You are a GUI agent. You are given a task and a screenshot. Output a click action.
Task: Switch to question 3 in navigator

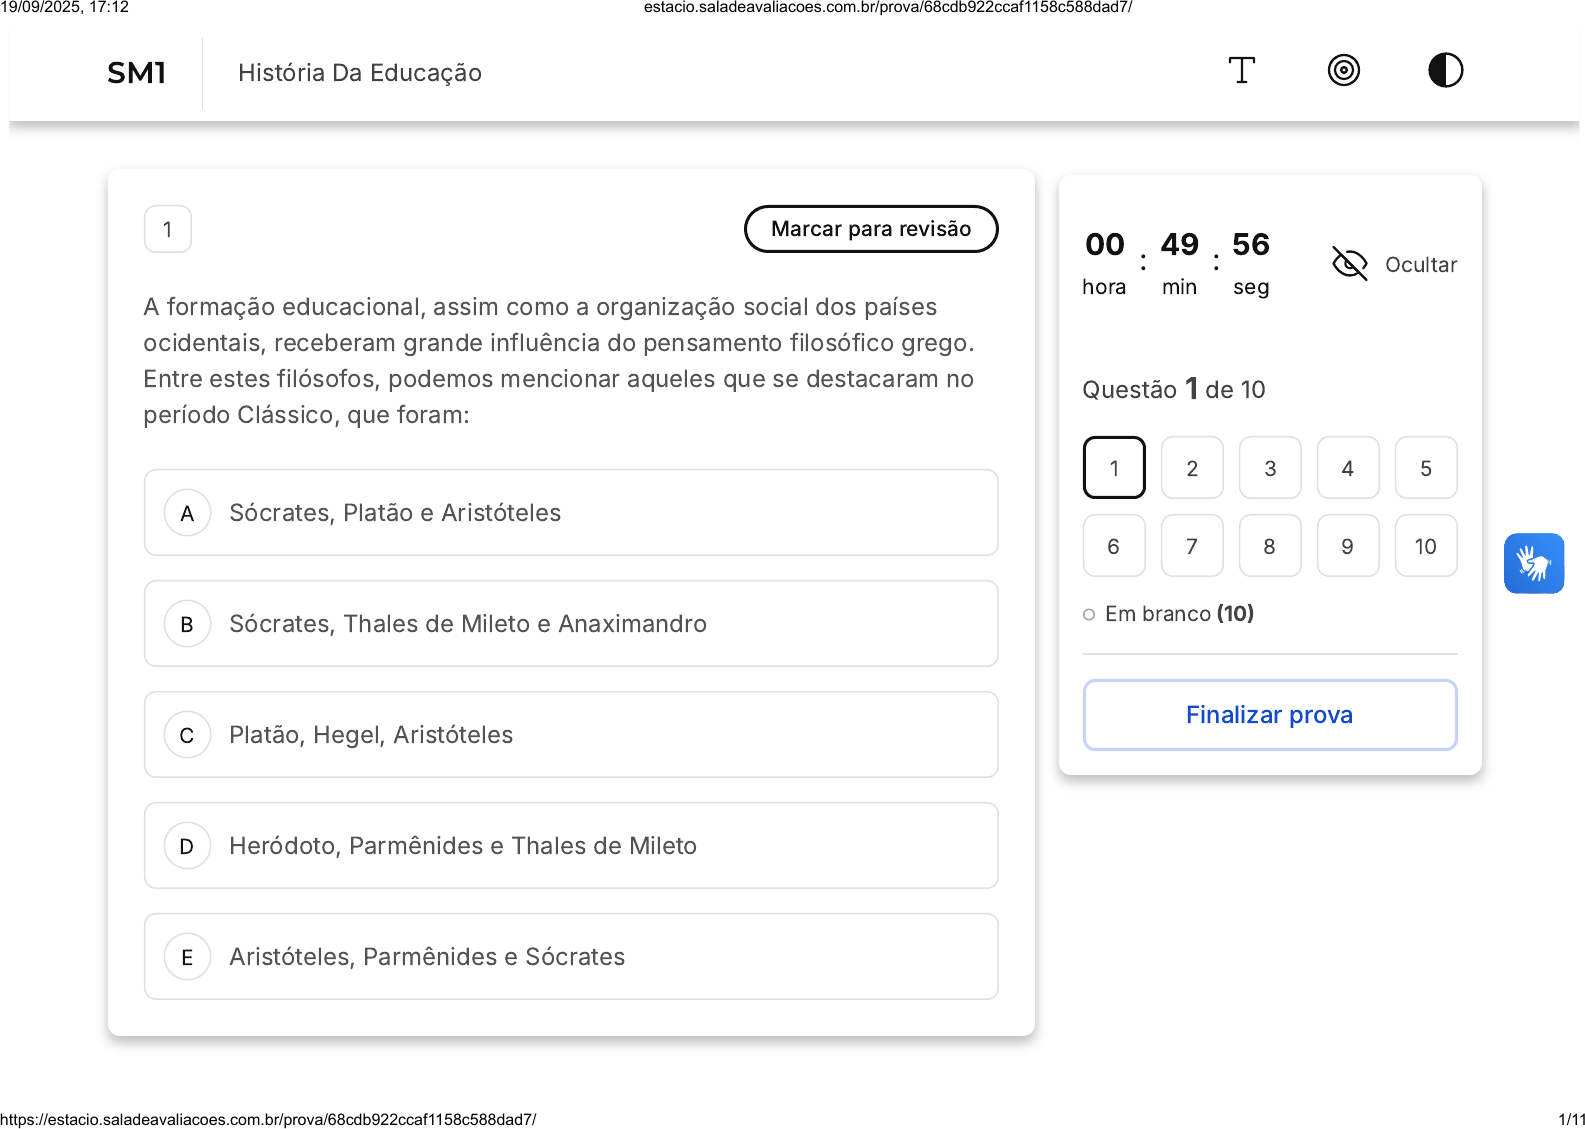pos(1269,468)
